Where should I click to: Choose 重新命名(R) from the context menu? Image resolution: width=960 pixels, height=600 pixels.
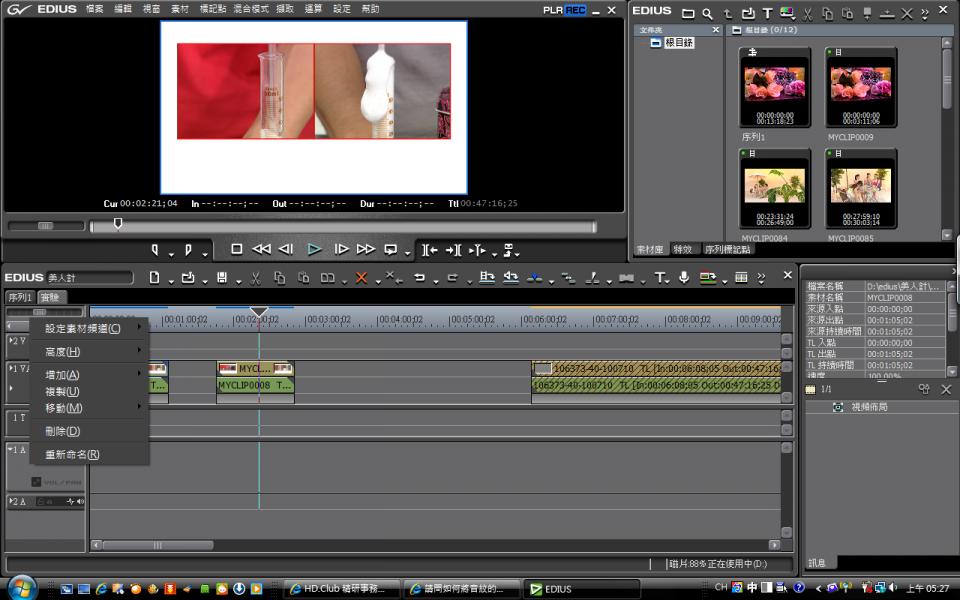pyautogui.click(x=72, y=454)
